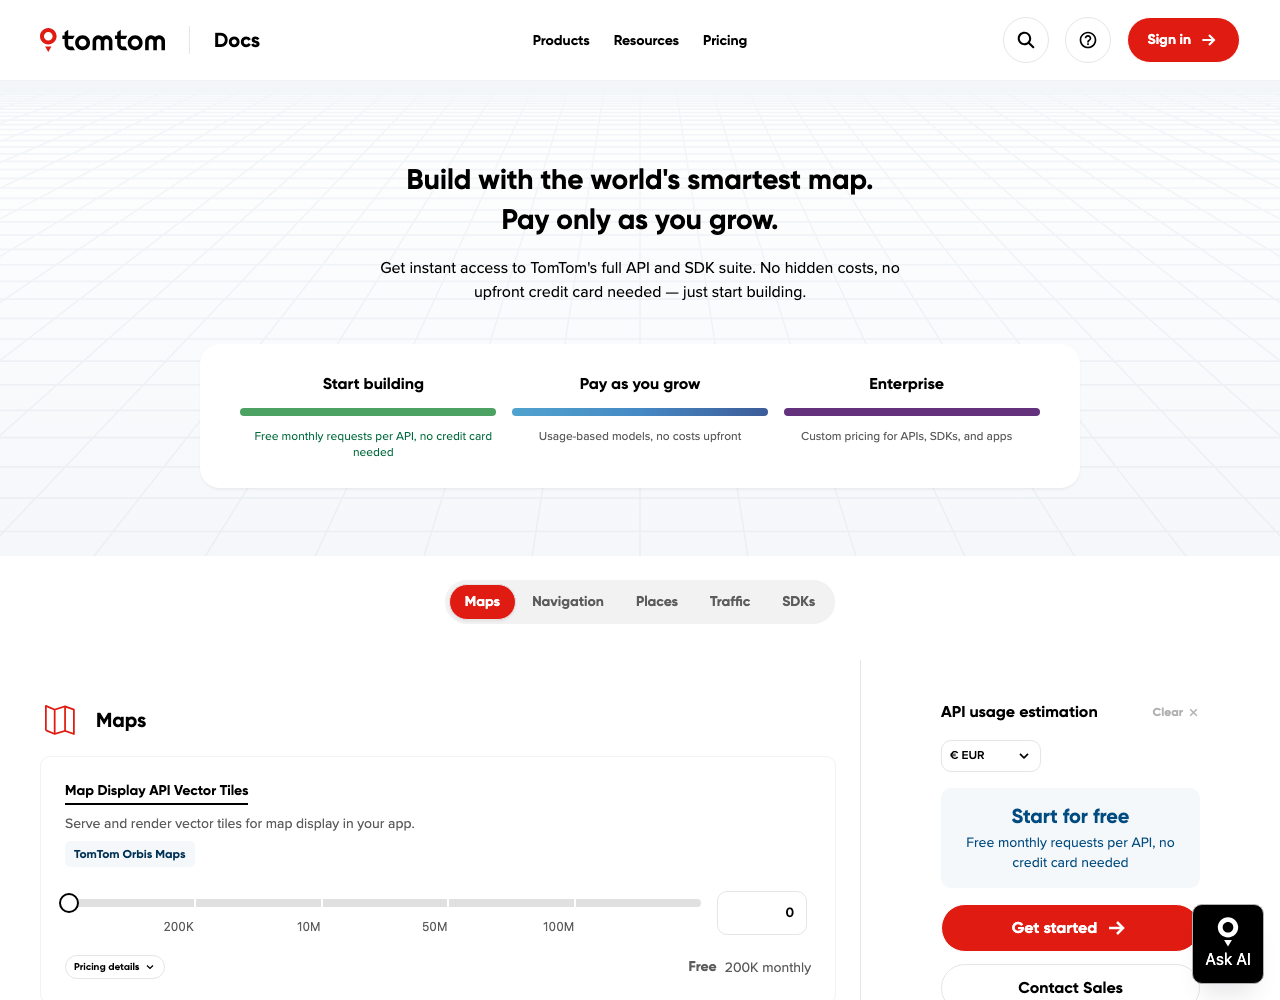1280x1000 pixels.
Task: Select the Pay as you grow column
Action: [x=640, y=410]
